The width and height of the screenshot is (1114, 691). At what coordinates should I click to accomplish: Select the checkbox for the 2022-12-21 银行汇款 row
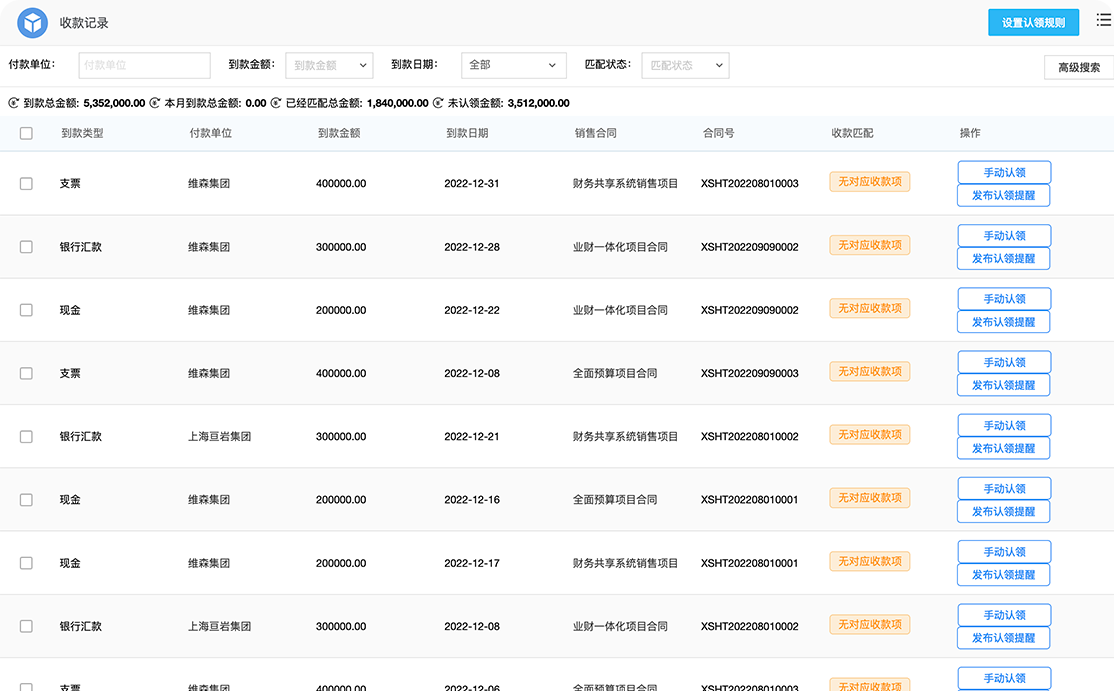pyautogui.click(x=26, y=437)
